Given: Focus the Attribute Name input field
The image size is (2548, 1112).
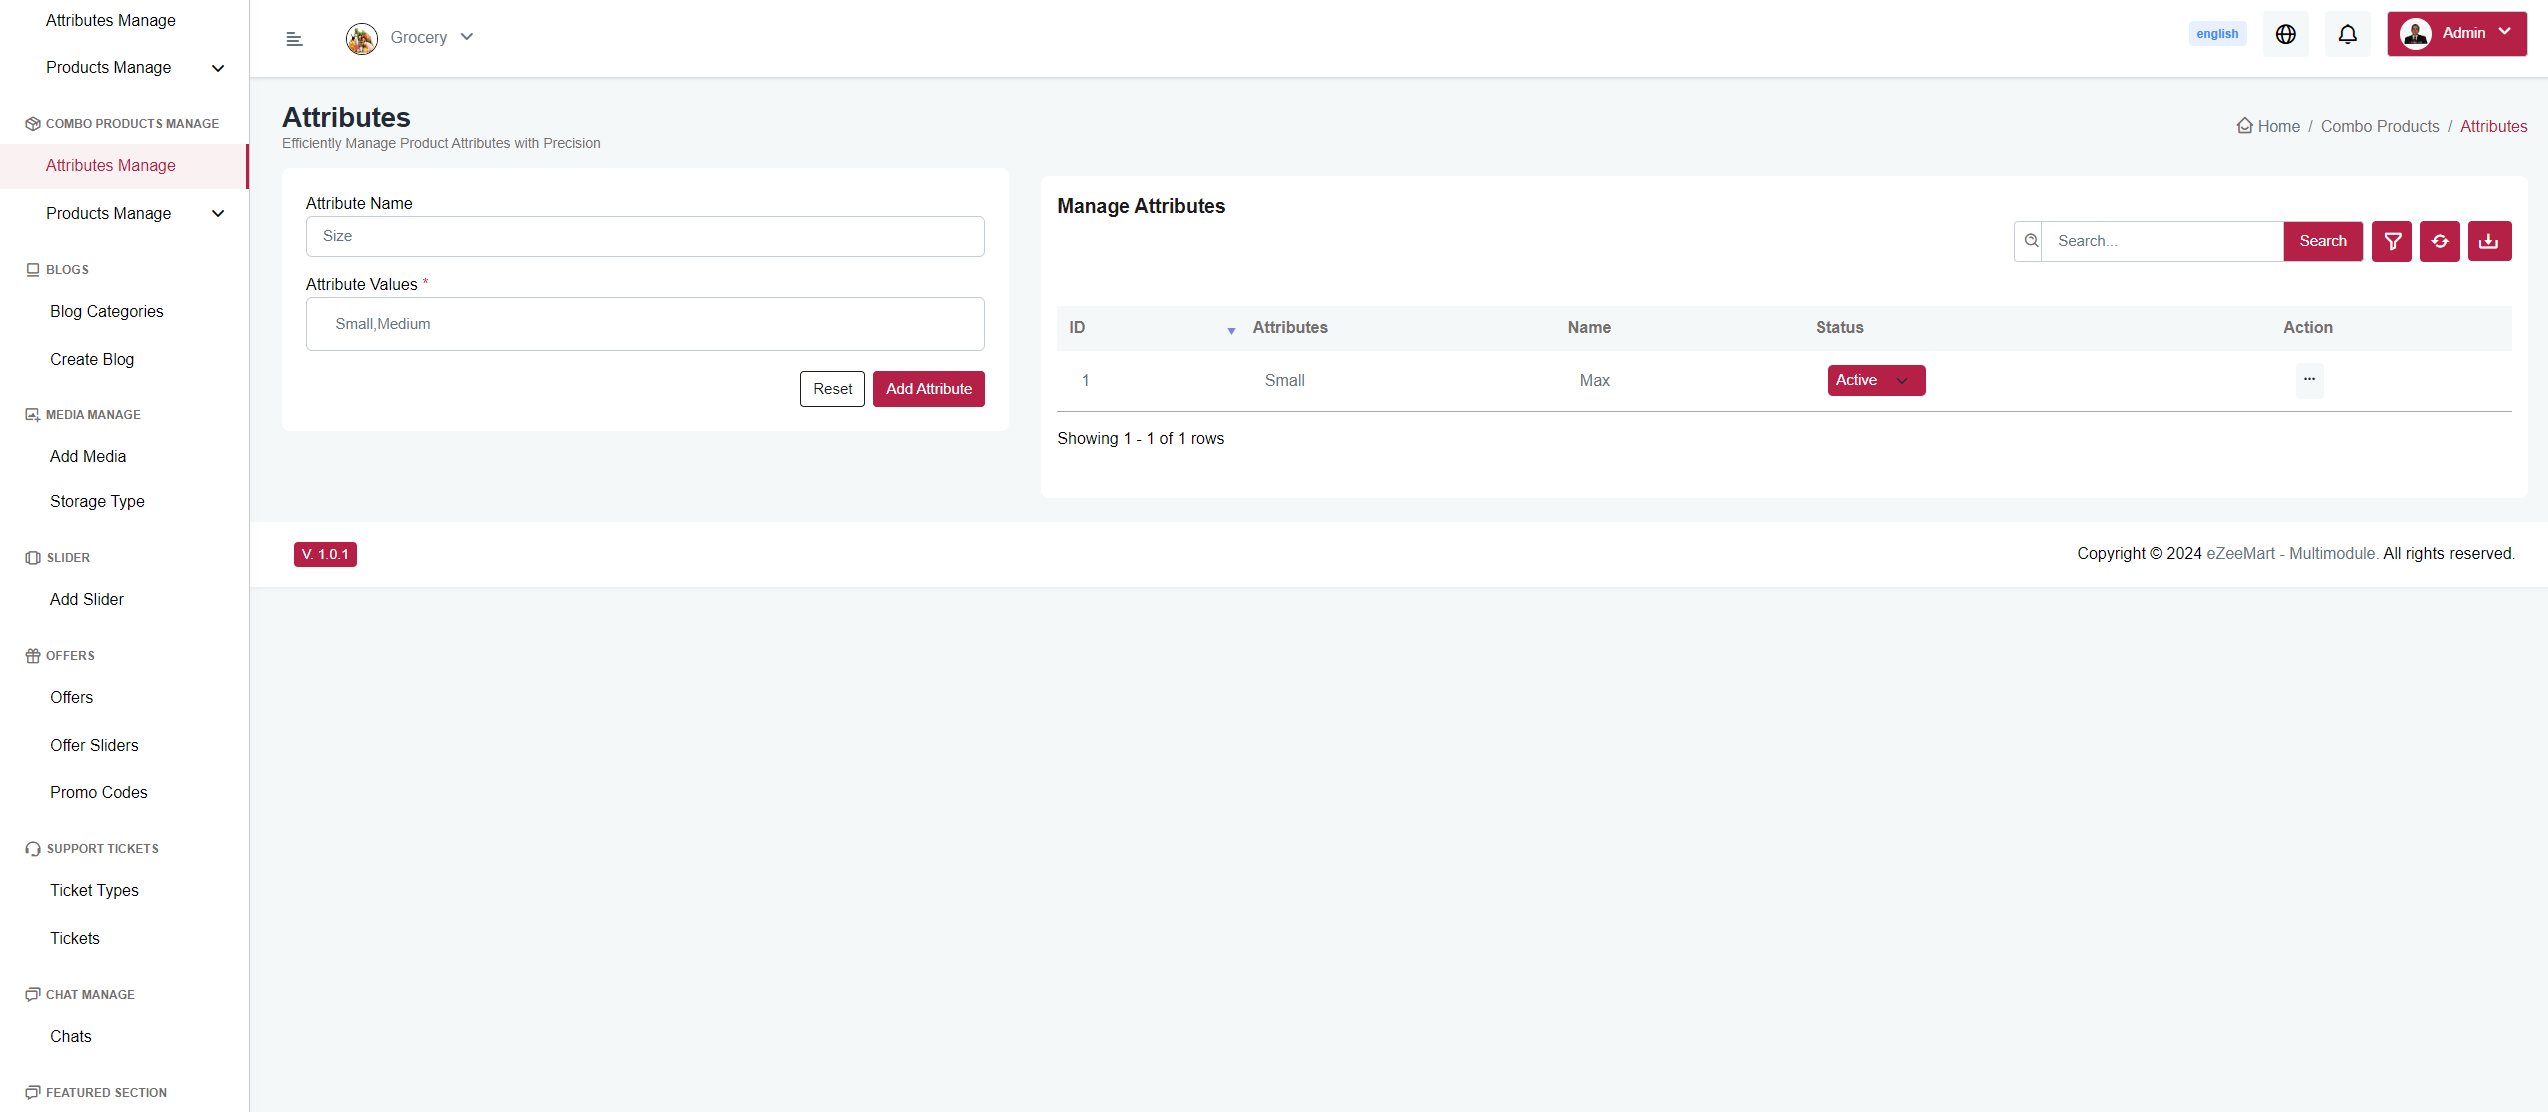Looking at the screenshot, I should (x=645, y=237).
